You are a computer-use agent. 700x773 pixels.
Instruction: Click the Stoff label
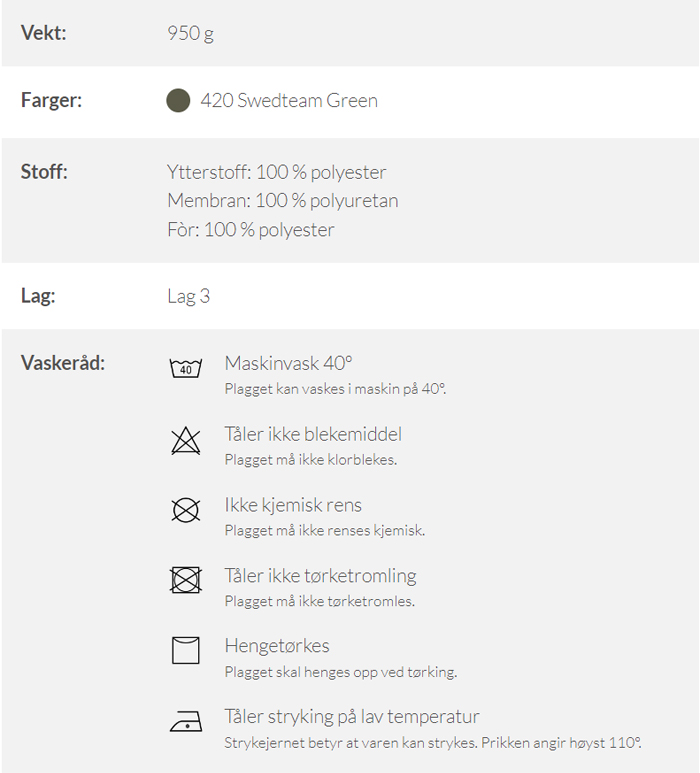click(x=44, y=172)
